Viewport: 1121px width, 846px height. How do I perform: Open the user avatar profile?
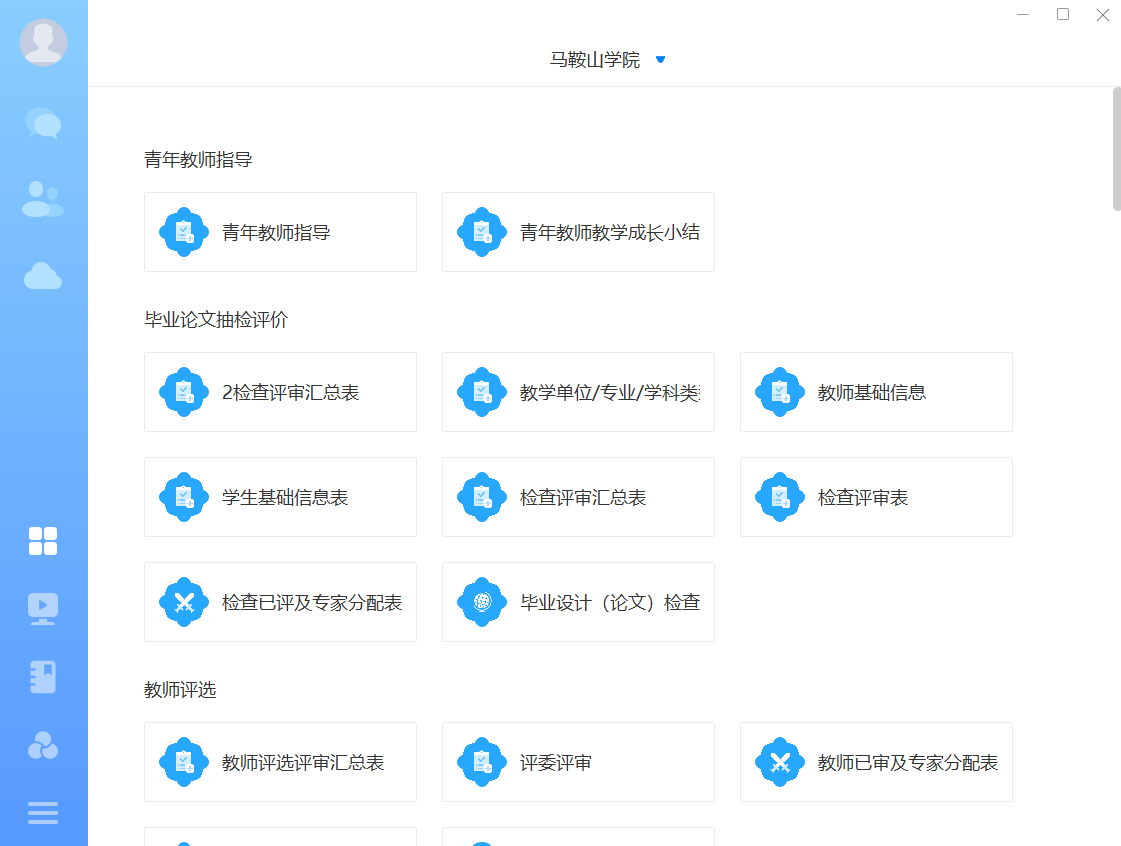pyautogui.click(x=44, y=42)
